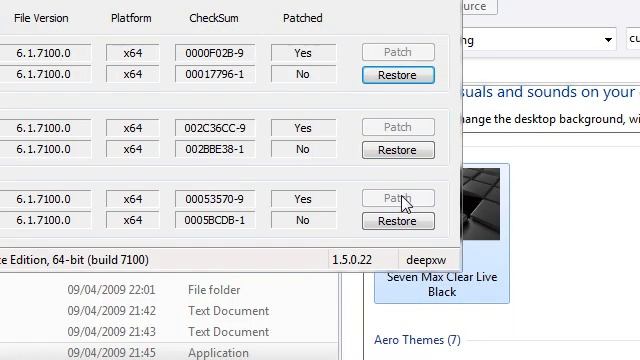The width and height of the screenshot is (640, 360).
Task: Click the x64 platform field beside 0005BCDB-1
Action: tap(133, 220)
